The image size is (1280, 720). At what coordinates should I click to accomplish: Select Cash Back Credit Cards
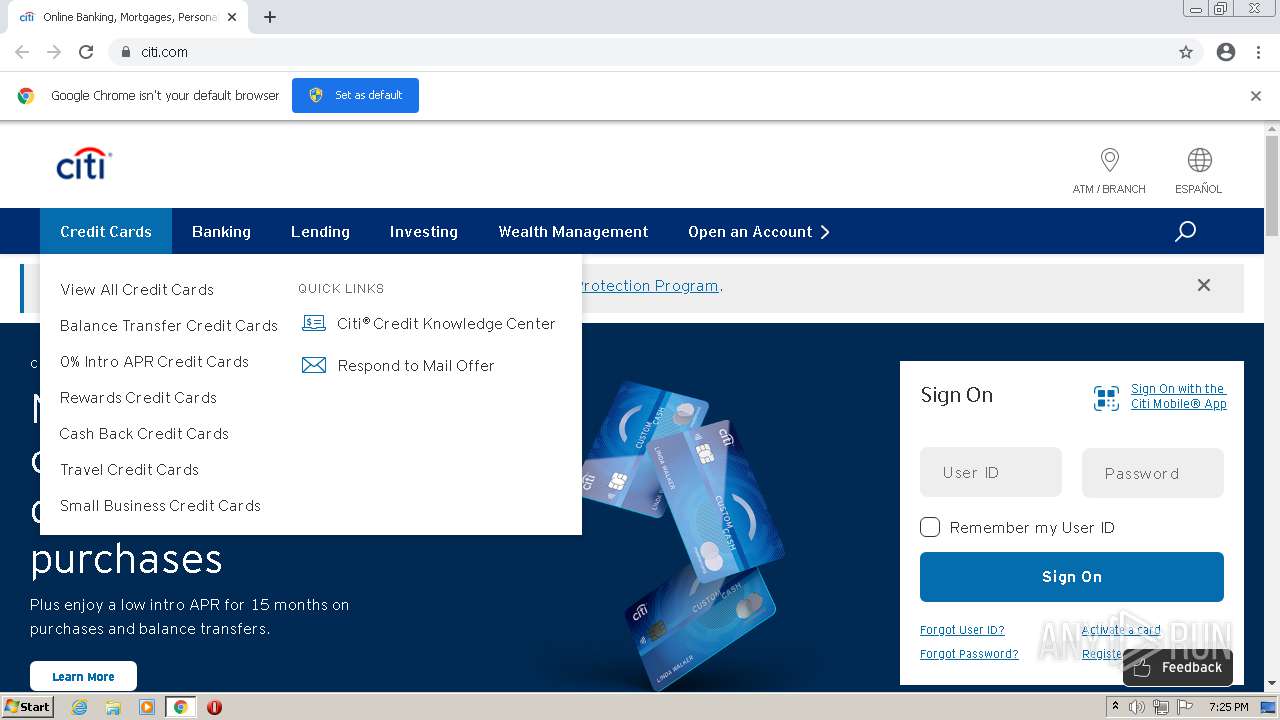pos(144,433)
